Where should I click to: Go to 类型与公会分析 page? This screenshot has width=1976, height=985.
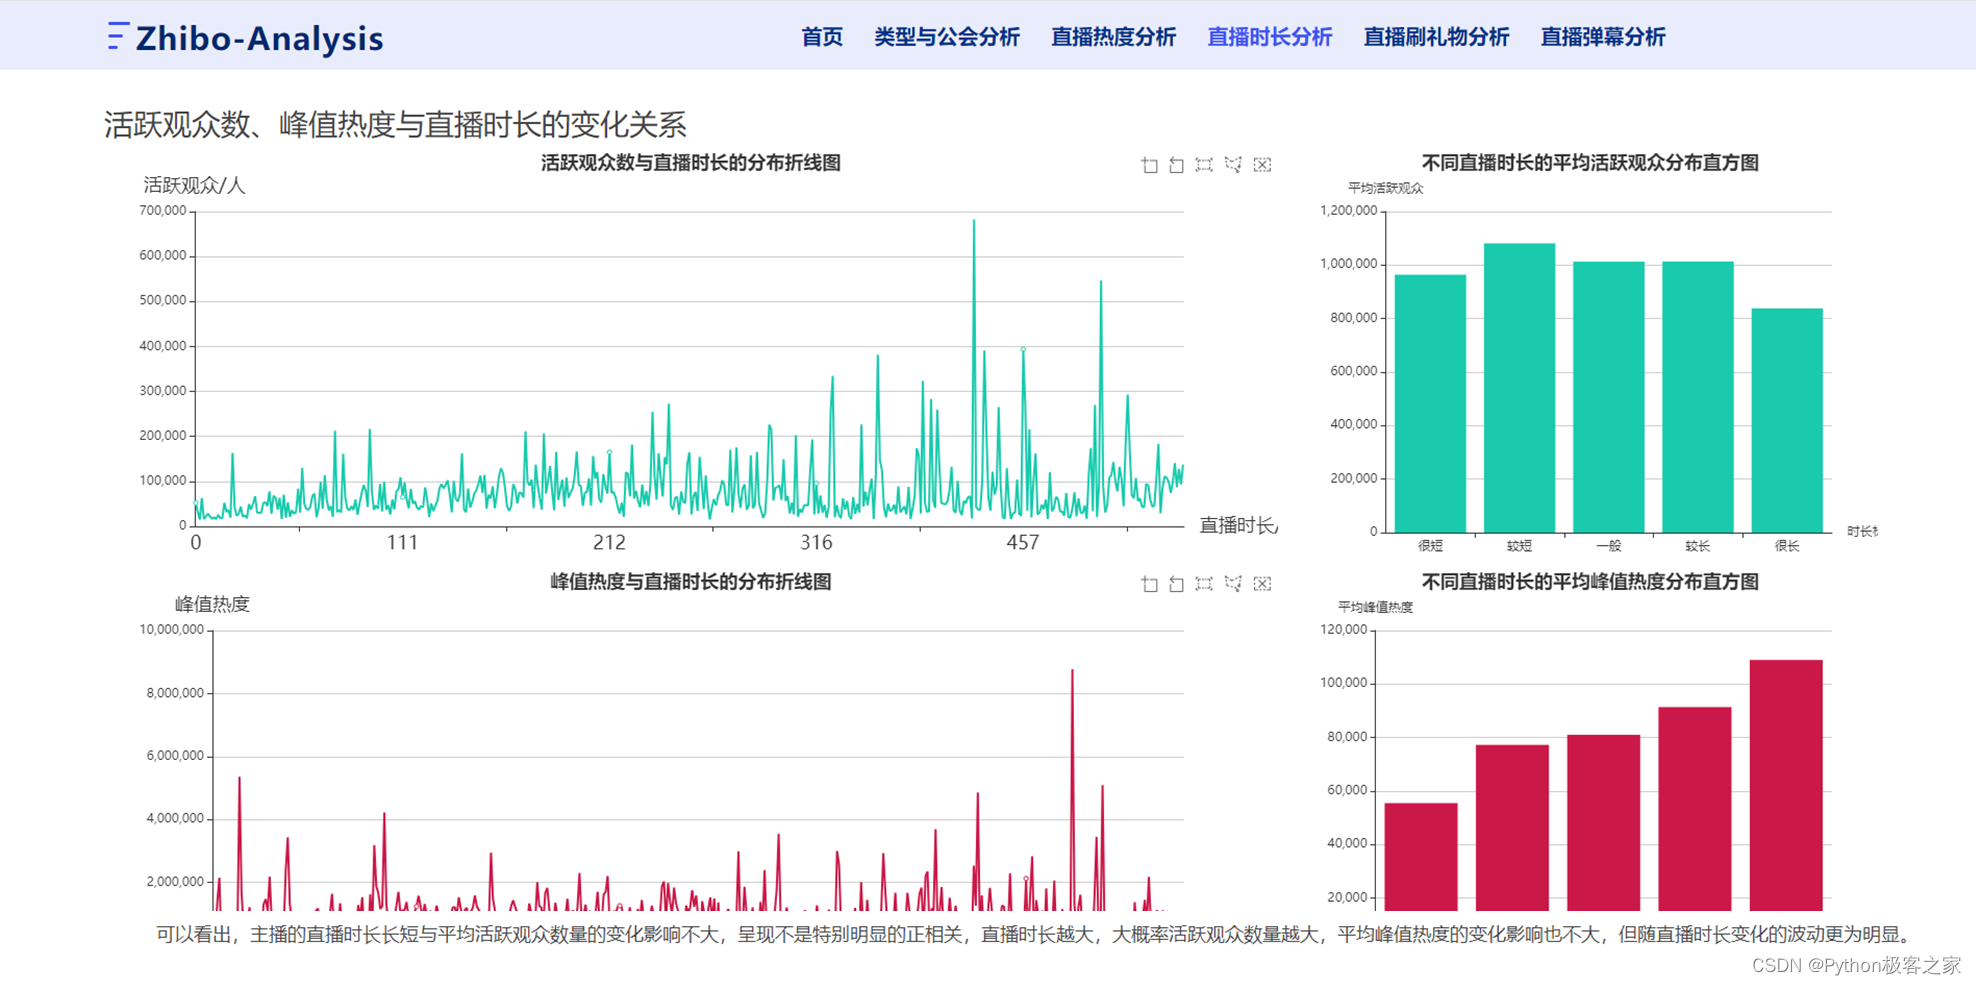point(946,37)
